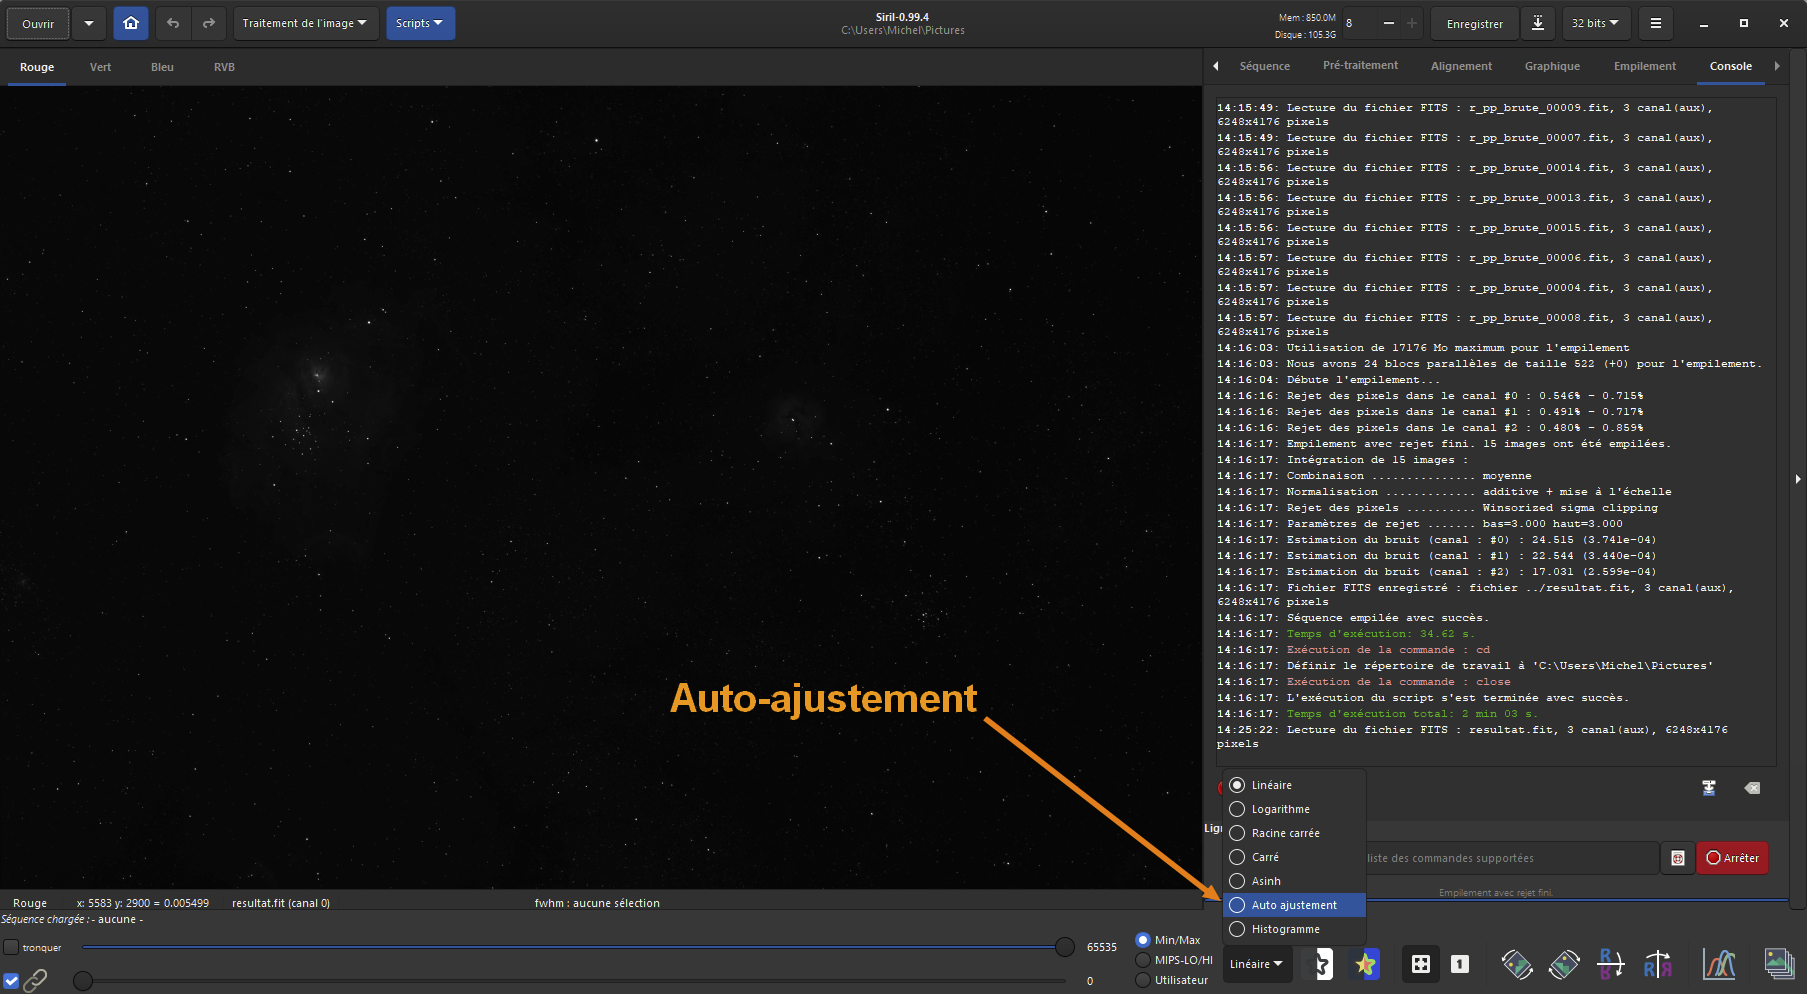This screenshot has height=994, width=1807.
Task: Open the histogram transformation tool
Action: 1718,964
